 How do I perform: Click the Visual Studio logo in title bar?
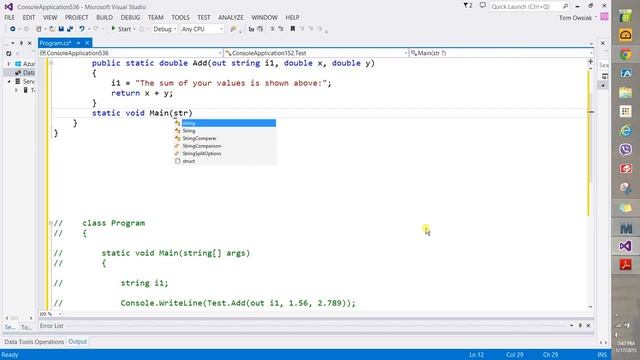click(x=8, y=7)
